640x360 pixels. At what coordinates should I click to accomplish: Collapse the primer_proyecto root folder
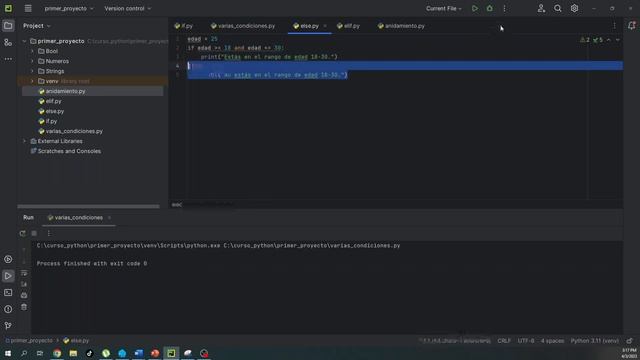[x=24, y=41]
